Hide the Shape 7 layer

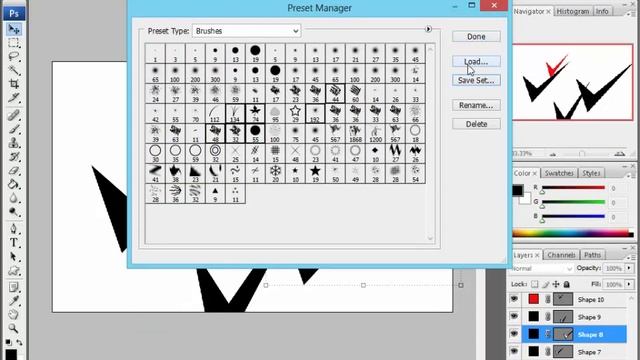click(x=514, y=351)
